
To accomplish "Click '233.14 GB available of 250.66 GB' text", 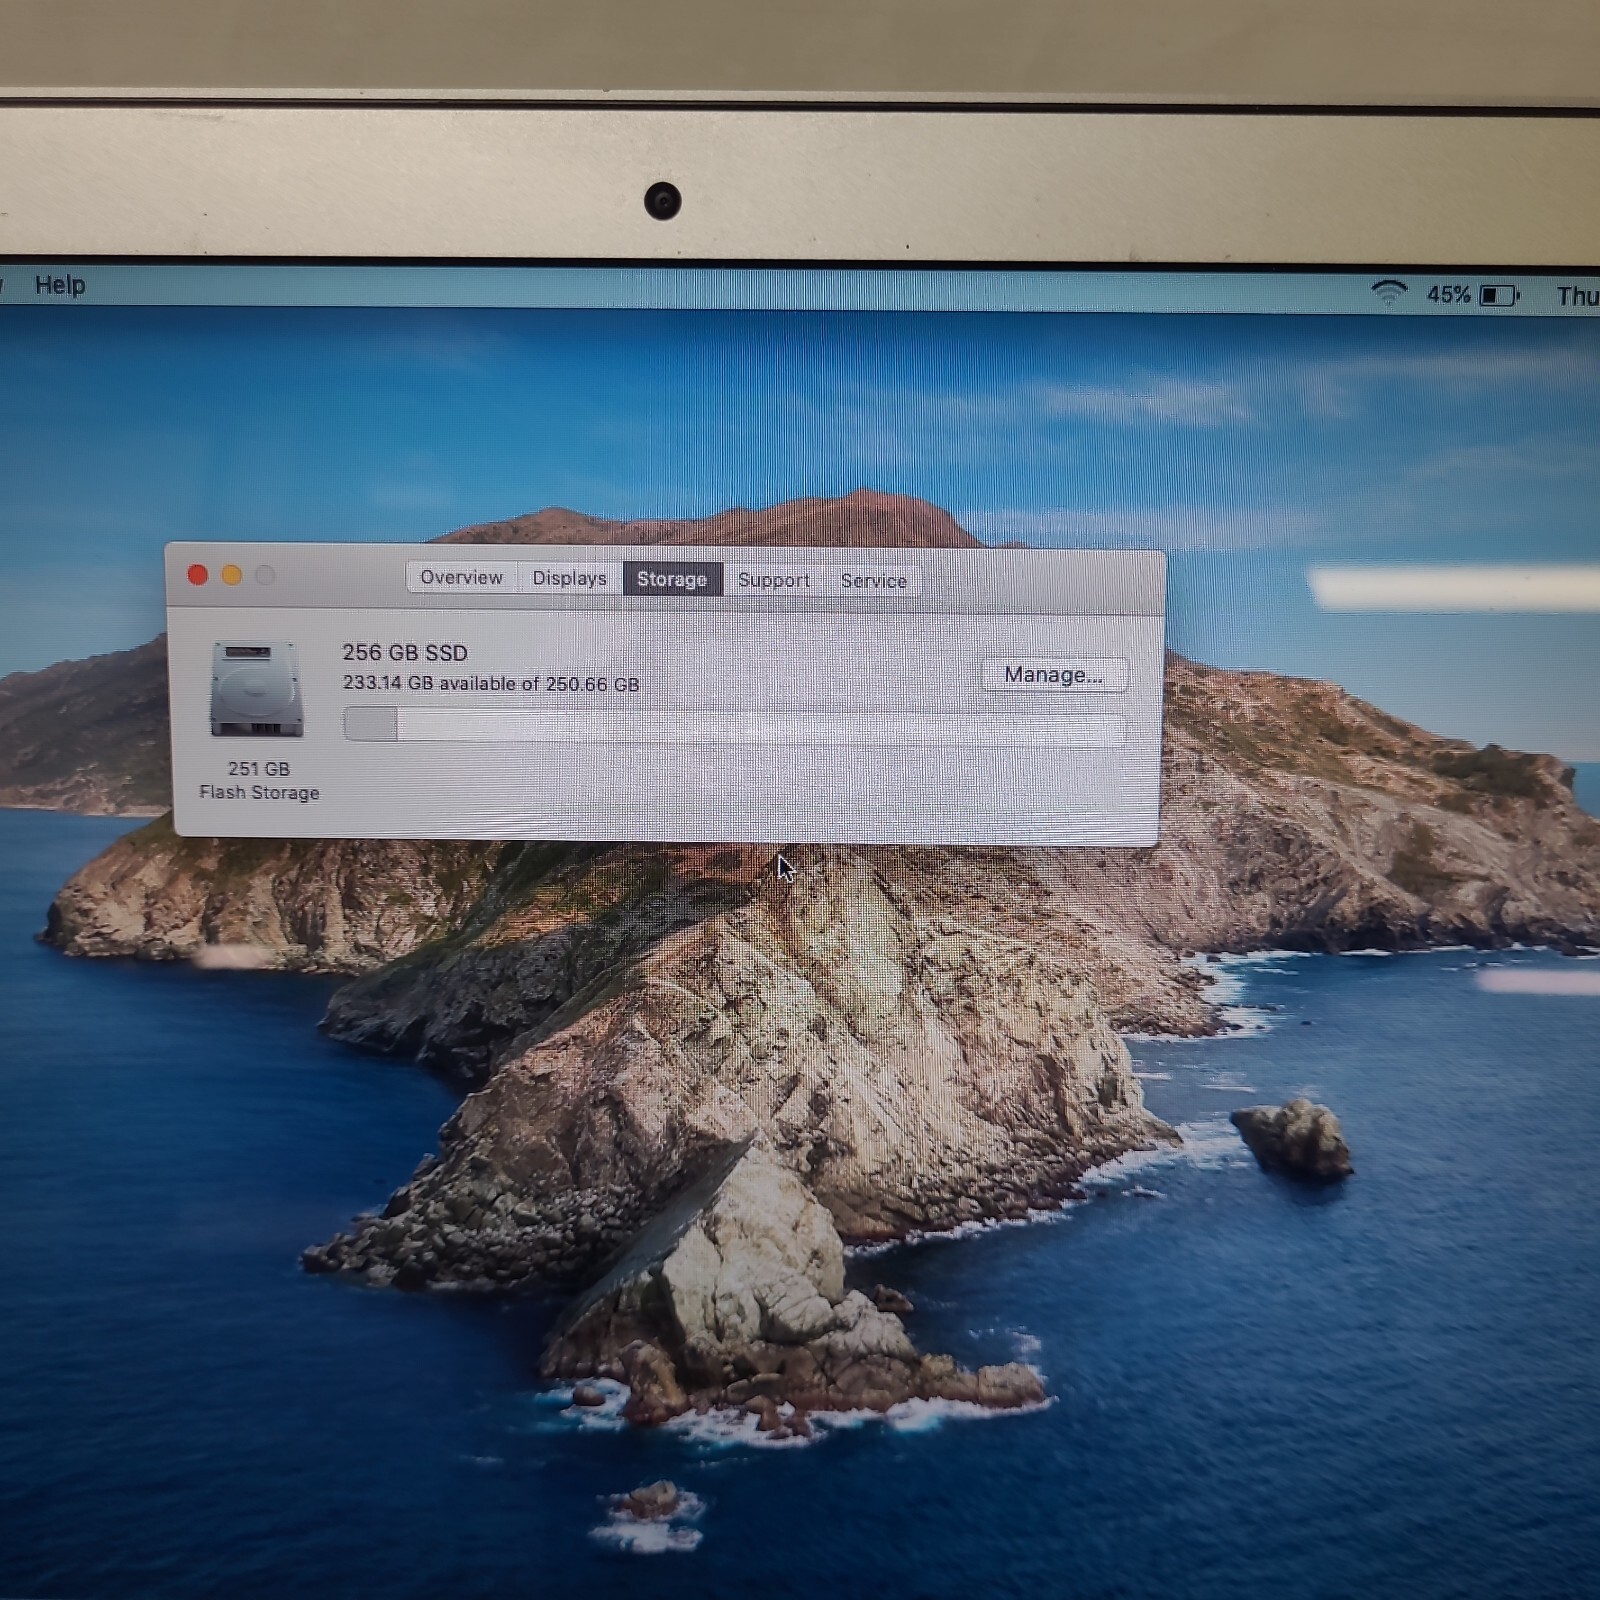I will tap(491, 684).
